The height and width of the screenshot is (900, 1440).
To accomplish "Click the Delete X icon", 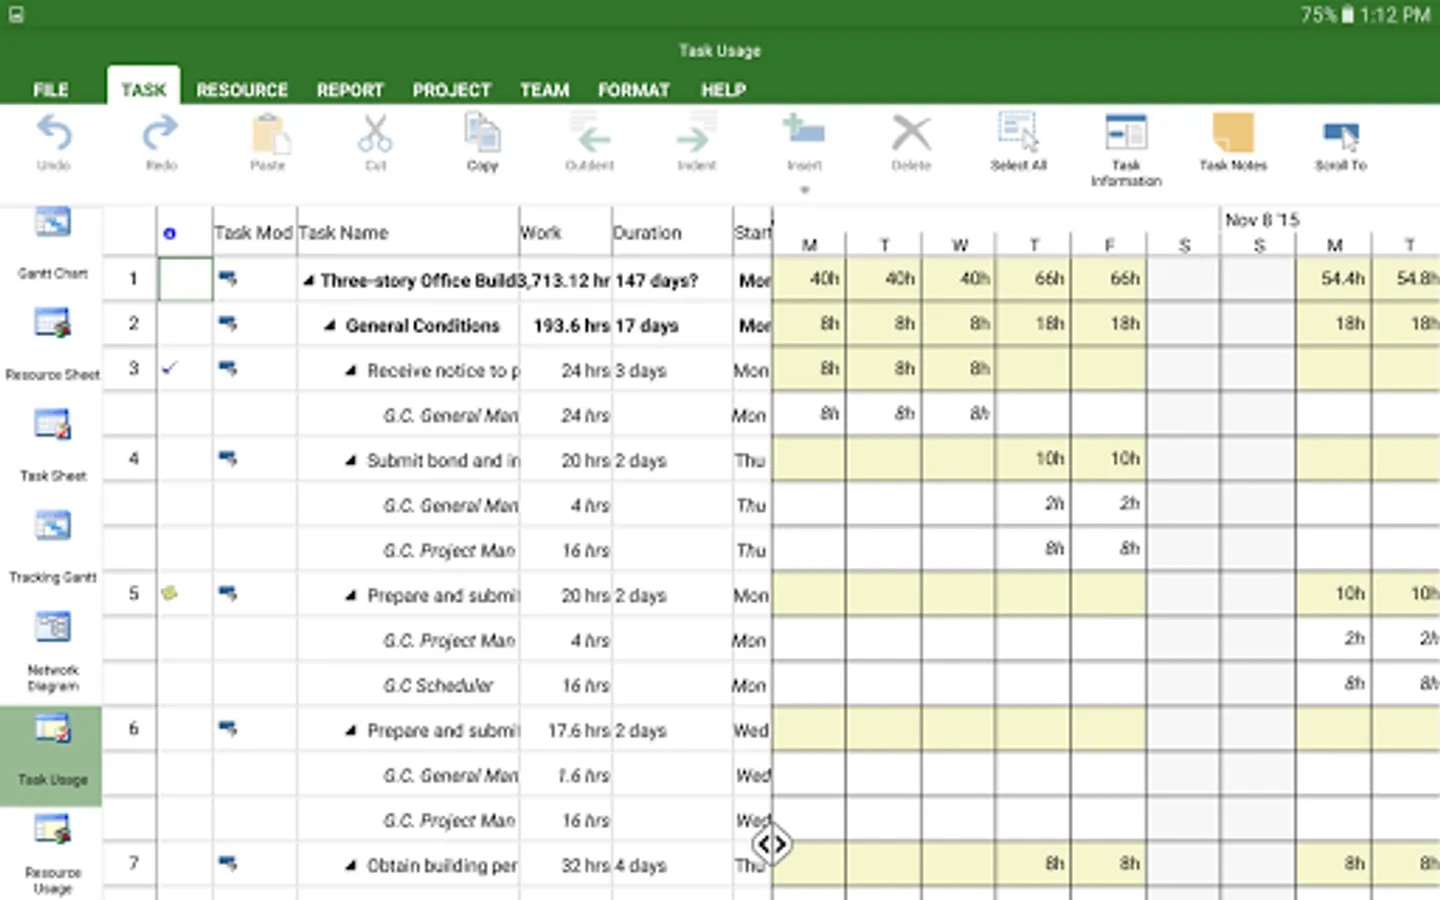I will (x=911, y=134).
